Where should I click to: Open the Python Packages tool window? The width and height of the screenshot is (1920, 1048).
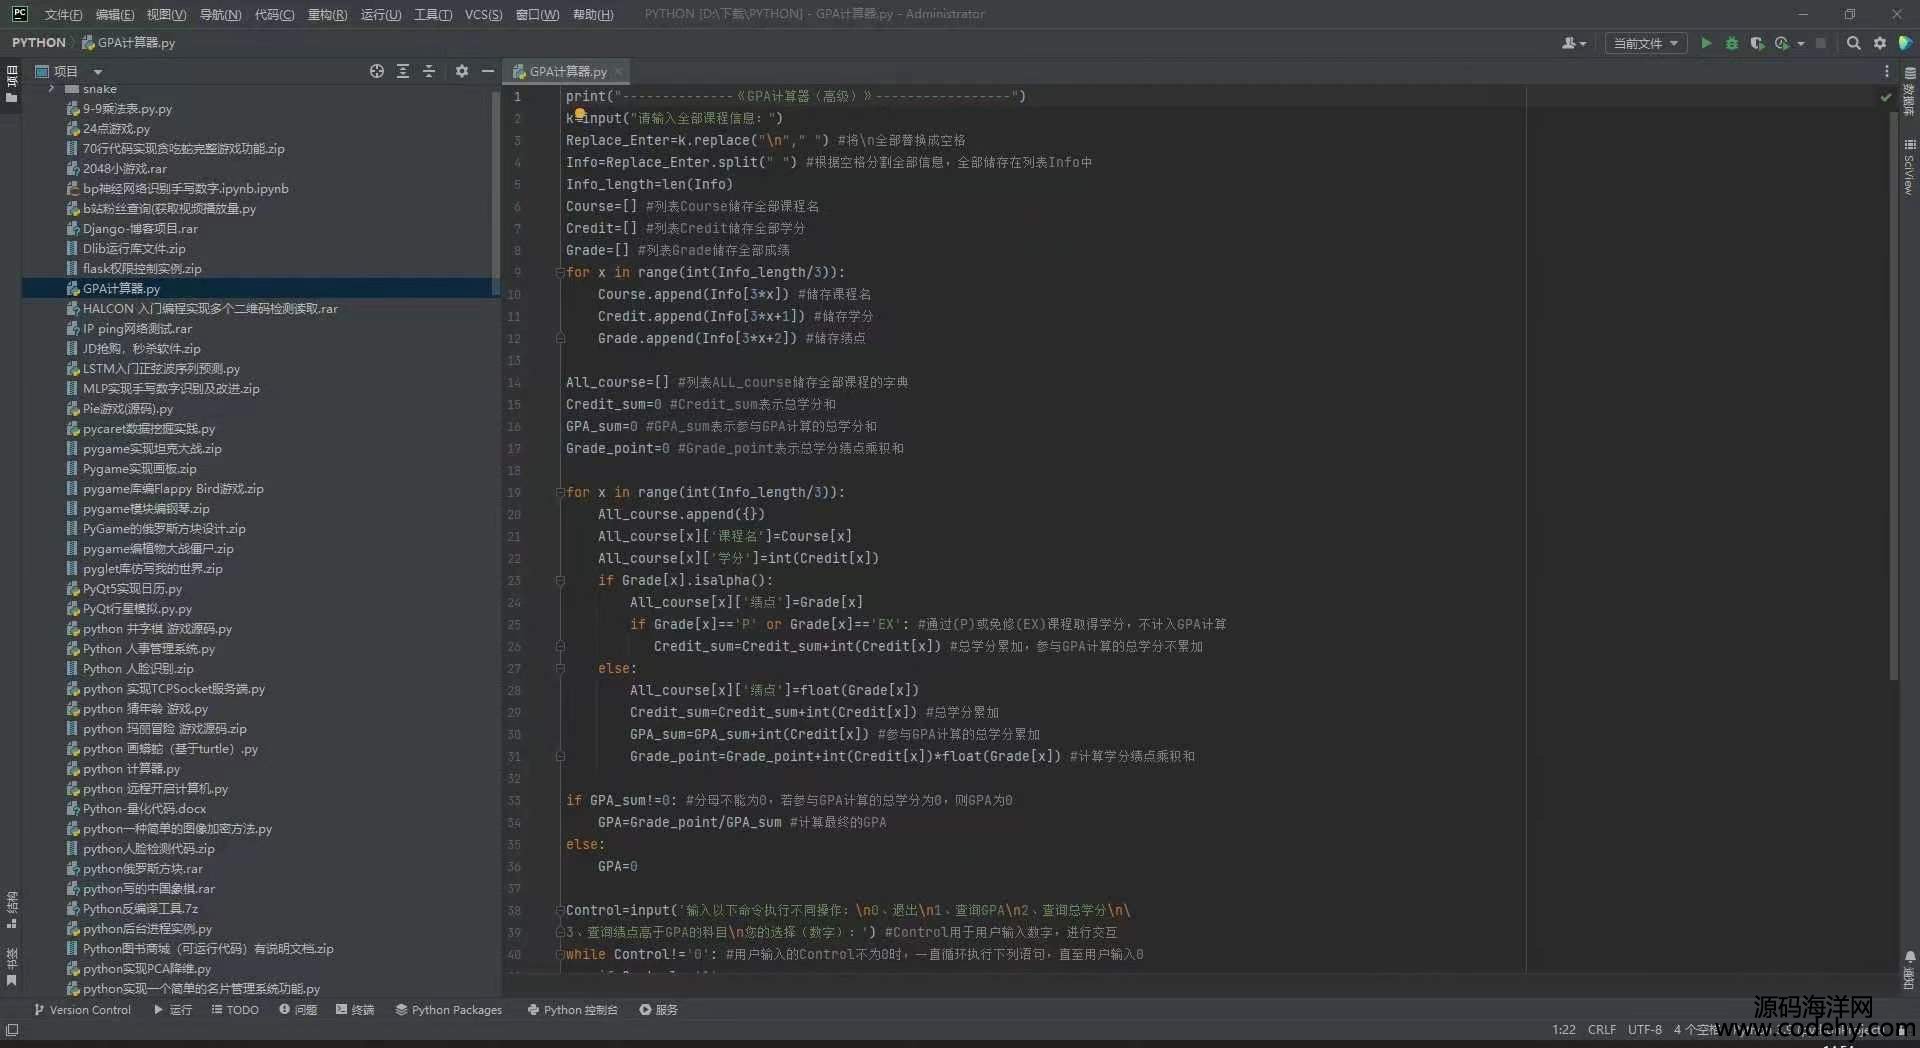tap(449, 1010)
